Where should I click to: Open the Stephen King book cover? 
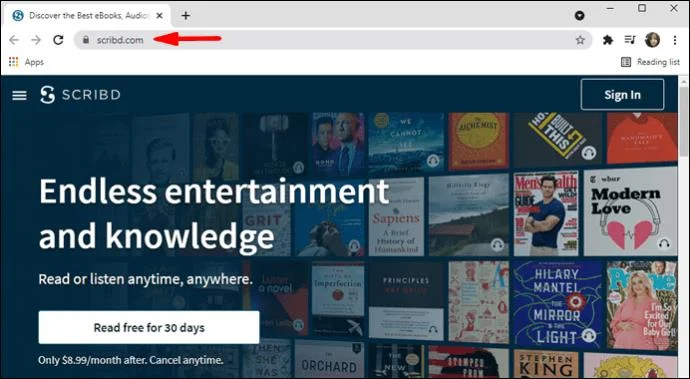click(x=546, y=364)
